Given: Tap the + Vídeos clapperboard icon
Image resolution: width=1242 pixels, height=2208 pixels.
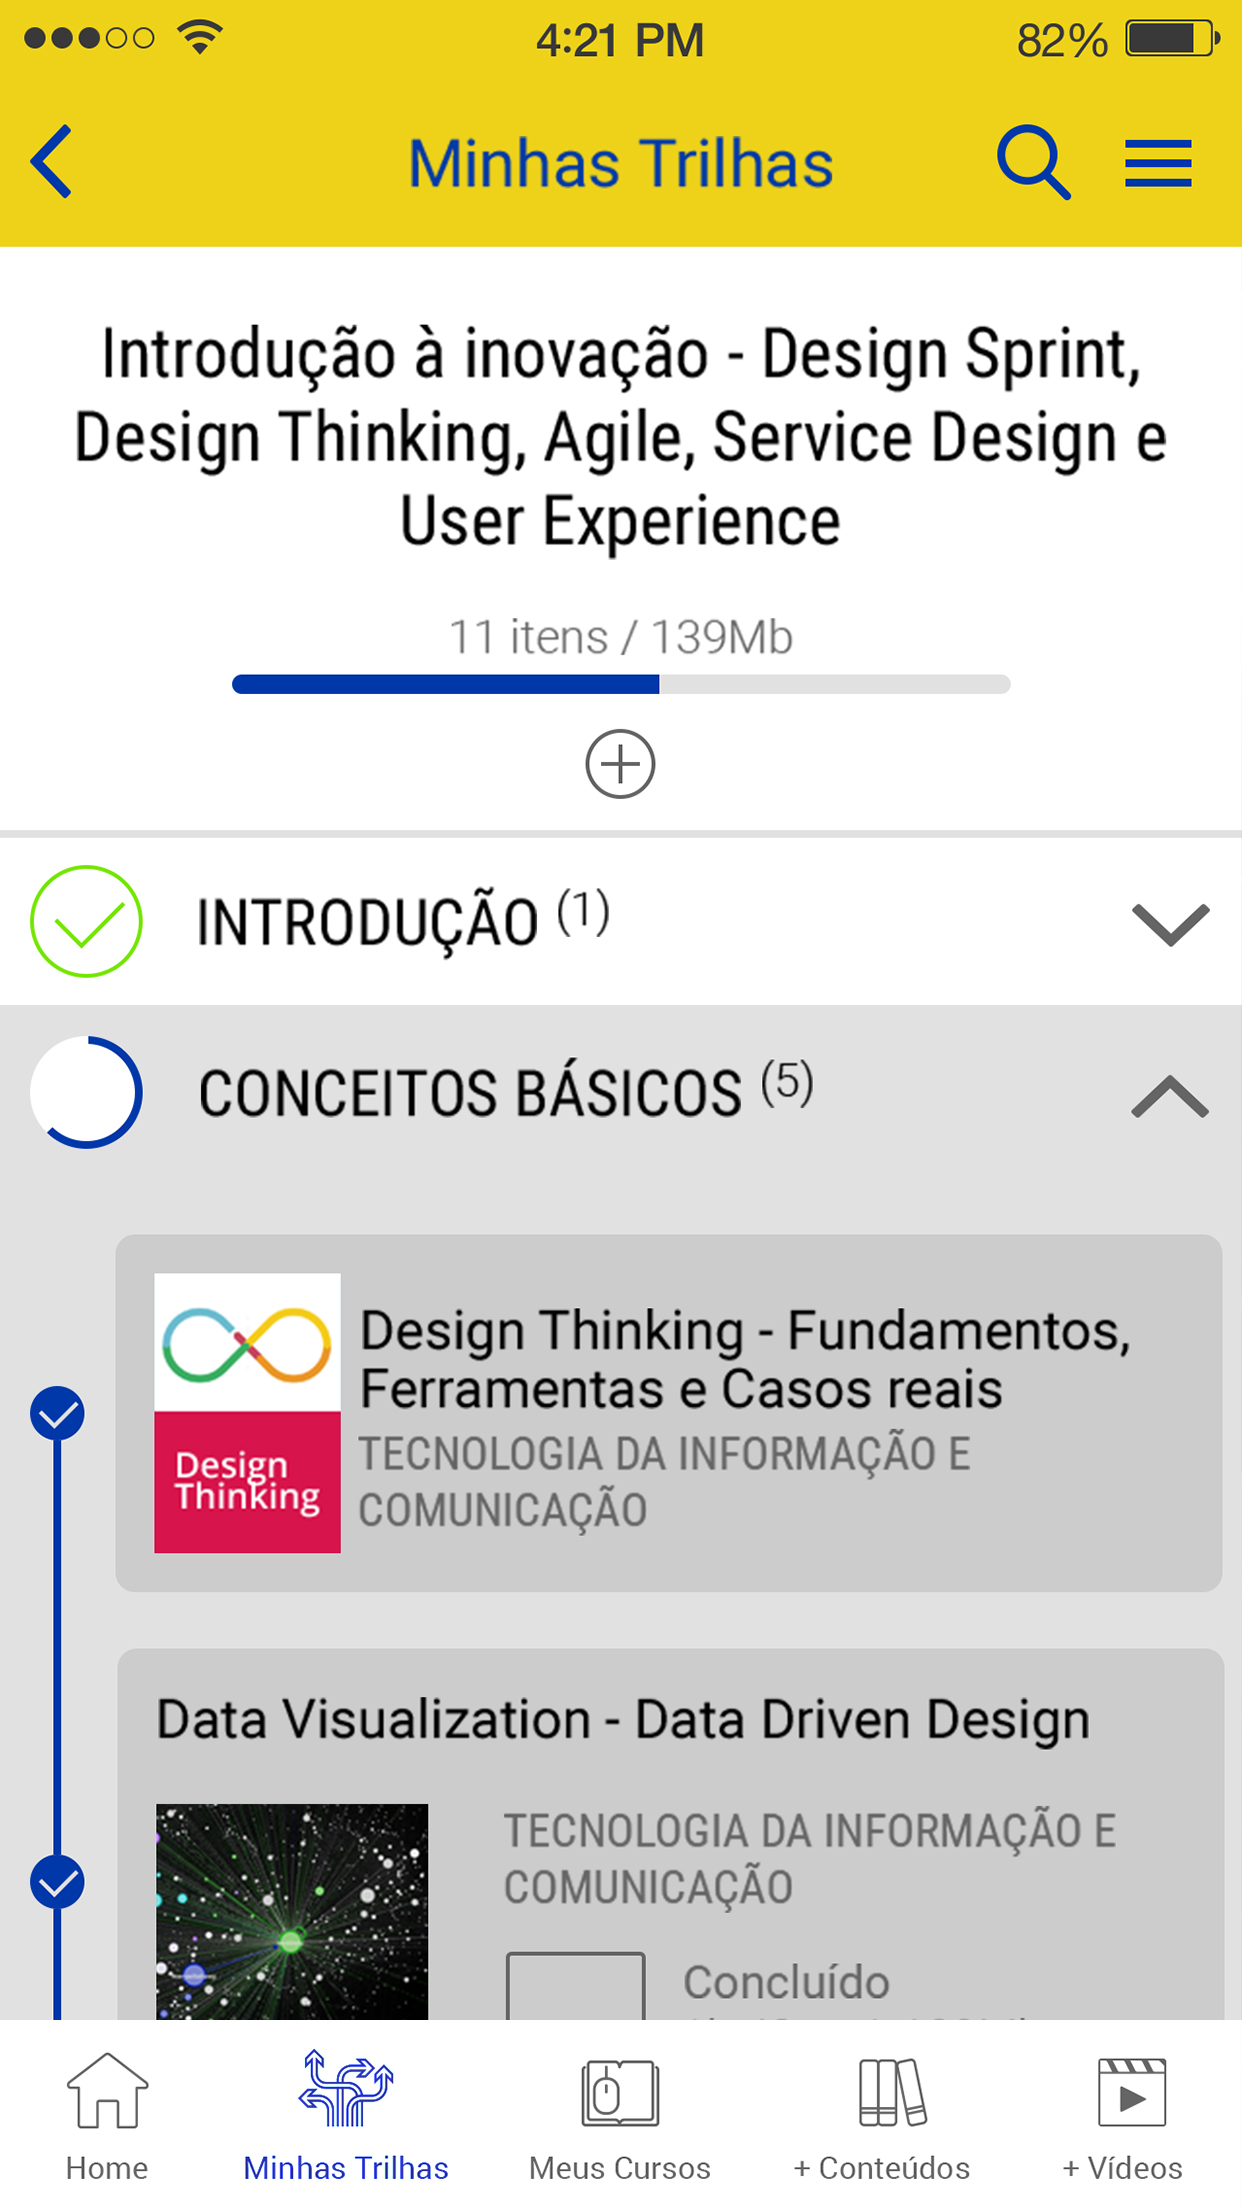Looking at the screenshot, I should point(1131,2091).
